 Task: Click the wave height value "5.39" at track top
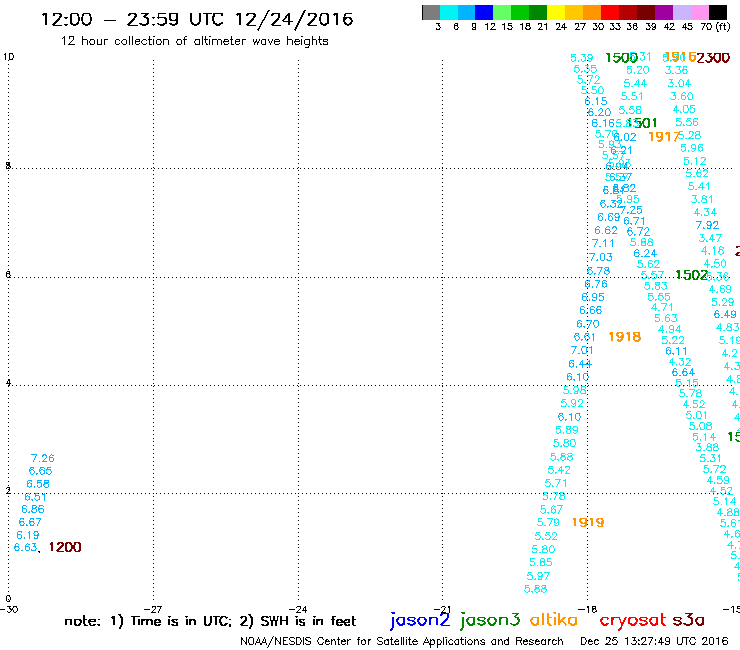[x=581, y=58]
